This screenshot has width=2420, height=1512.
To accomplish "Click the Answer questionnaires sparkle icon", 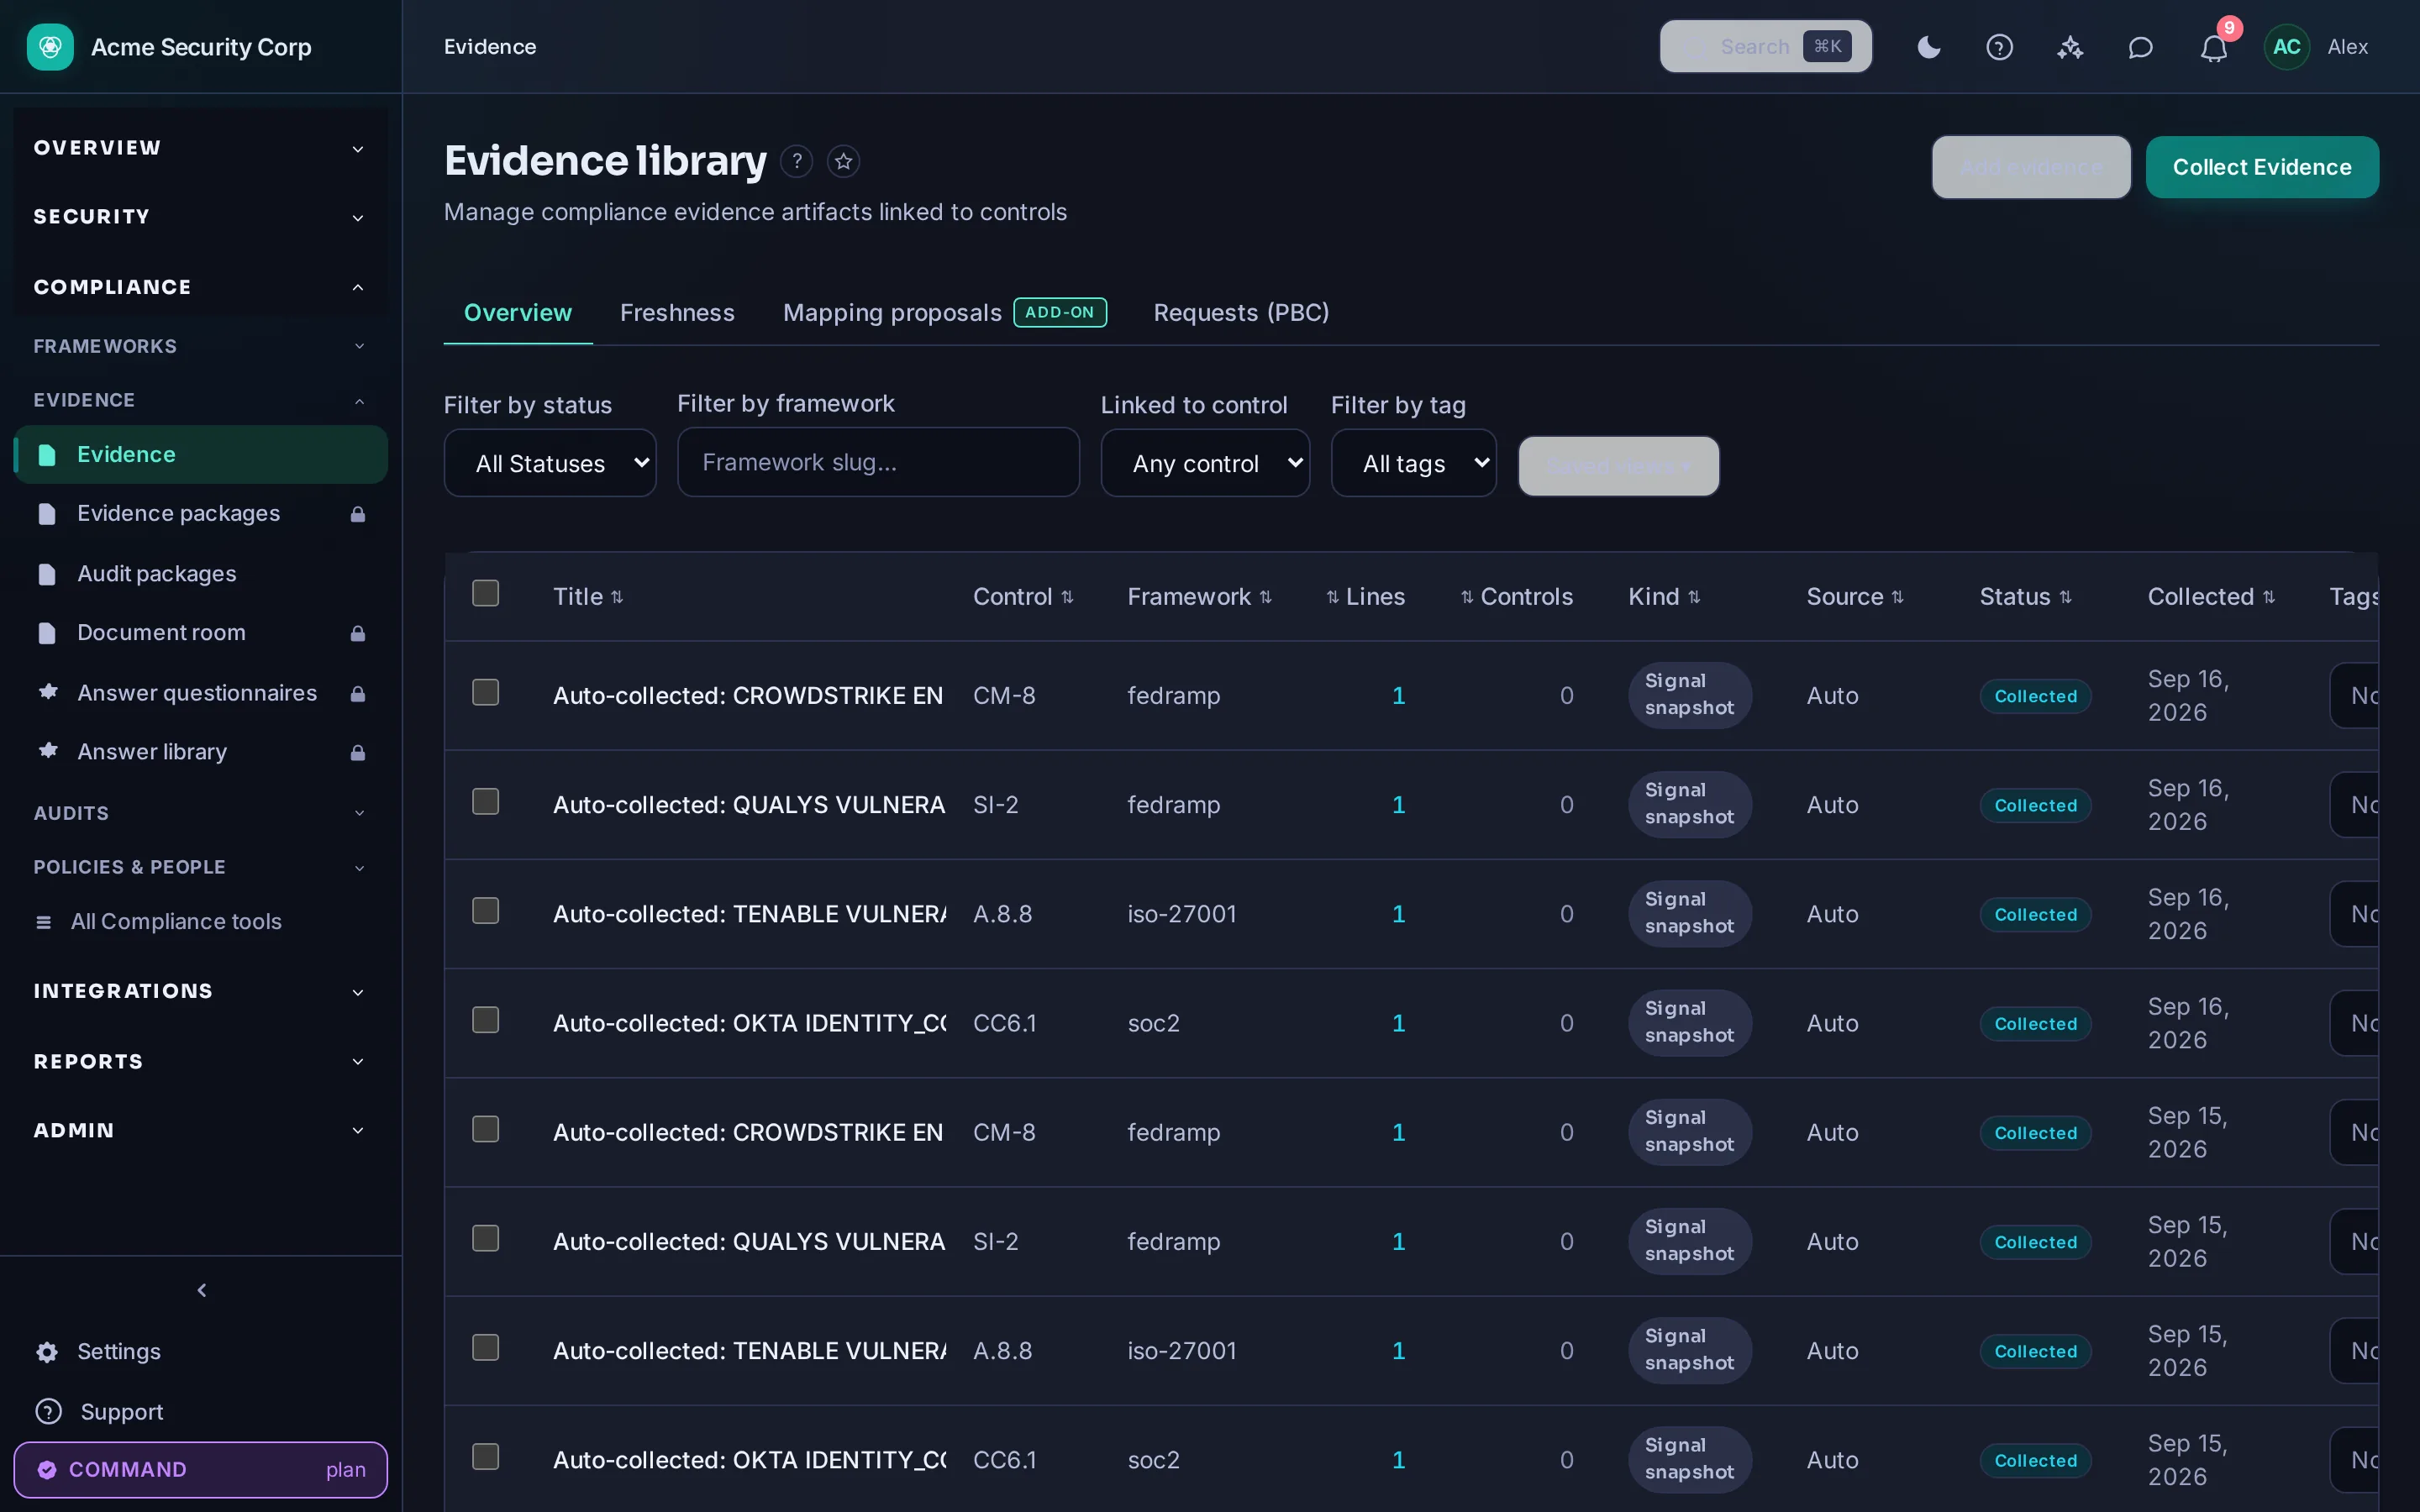I will coord(47,692).
